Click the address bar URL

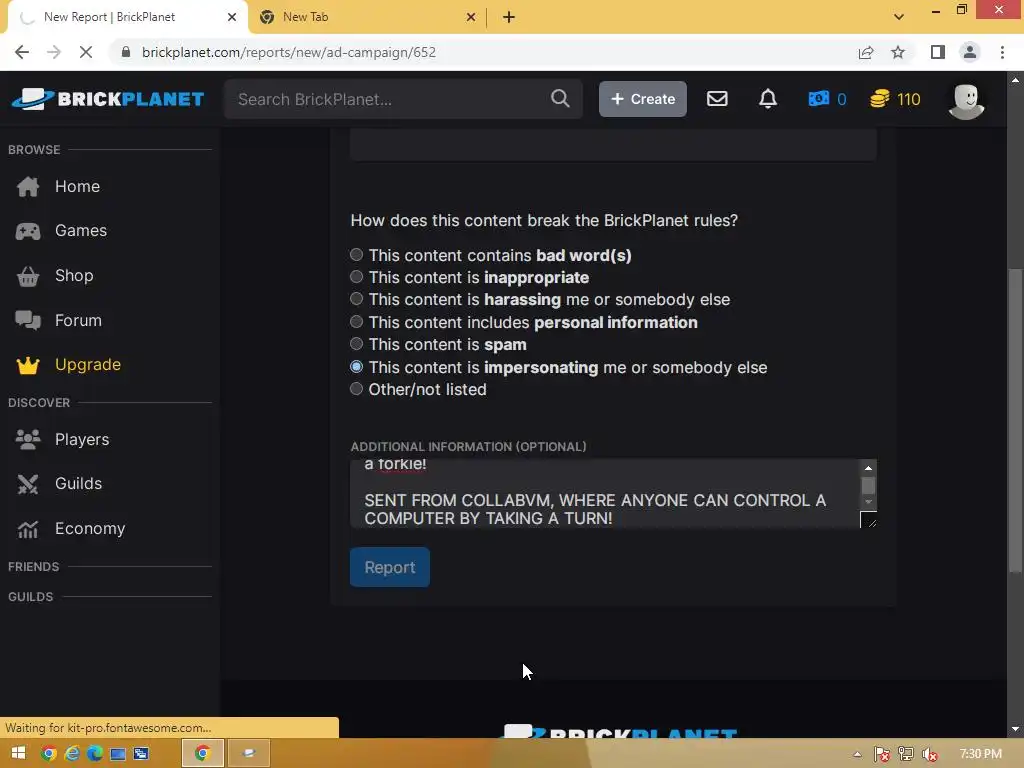coord(289,52)
